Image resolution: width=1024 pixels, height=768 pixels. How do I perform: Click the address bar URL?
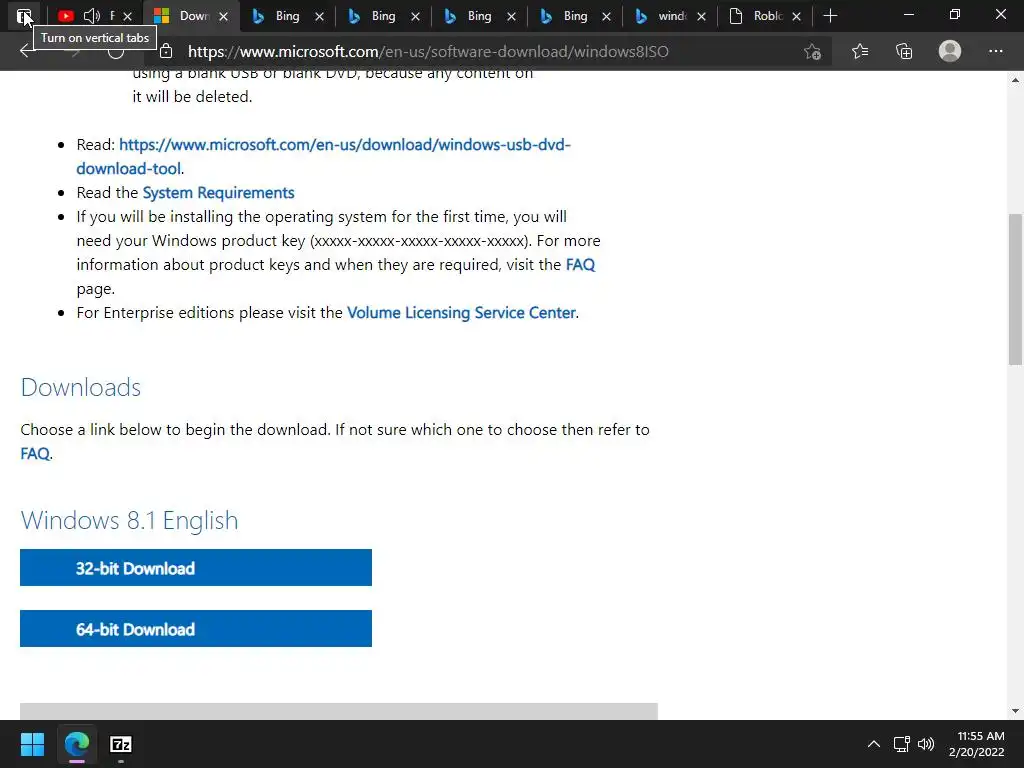pos(428,52)
